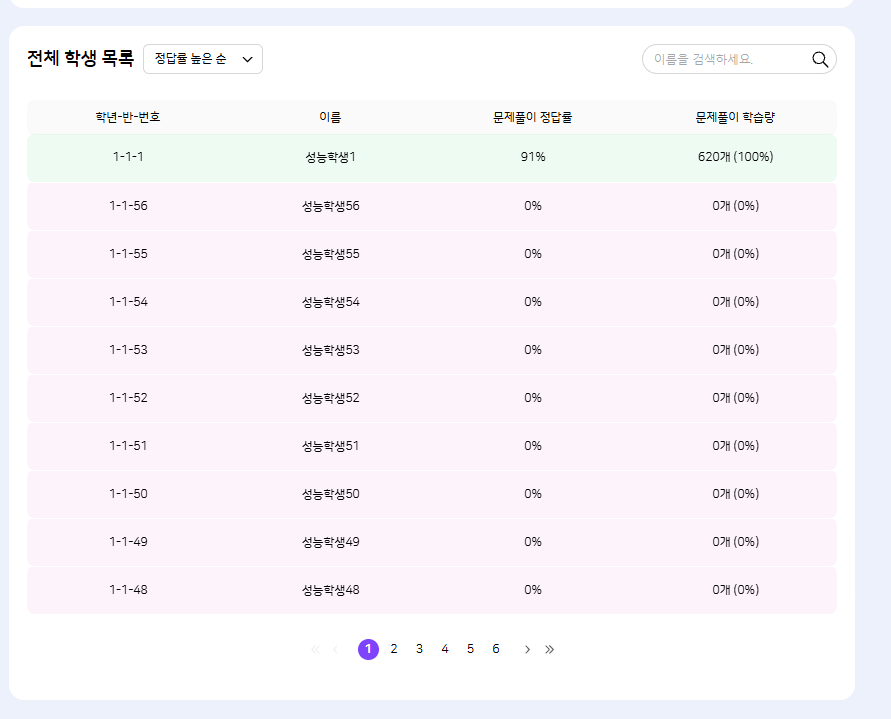This screenshot has height=719, width=891.
Task: Switch to page 5
Action: [470, 649]
